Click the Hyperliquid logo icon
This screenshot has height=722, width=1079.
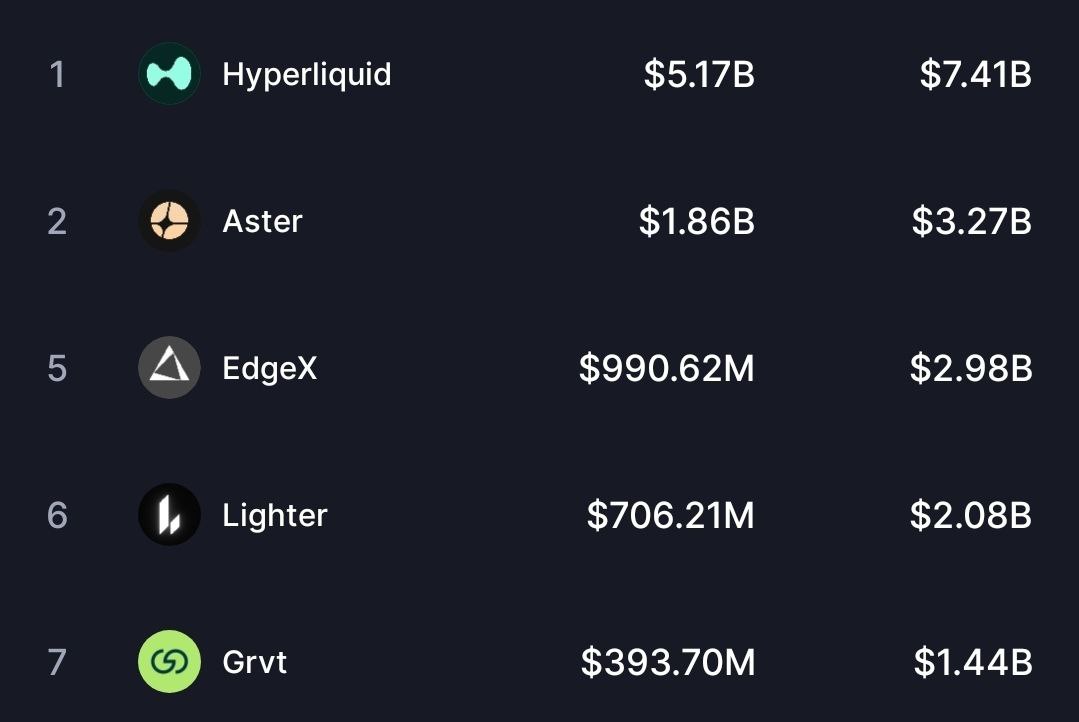tap(169, 74)
